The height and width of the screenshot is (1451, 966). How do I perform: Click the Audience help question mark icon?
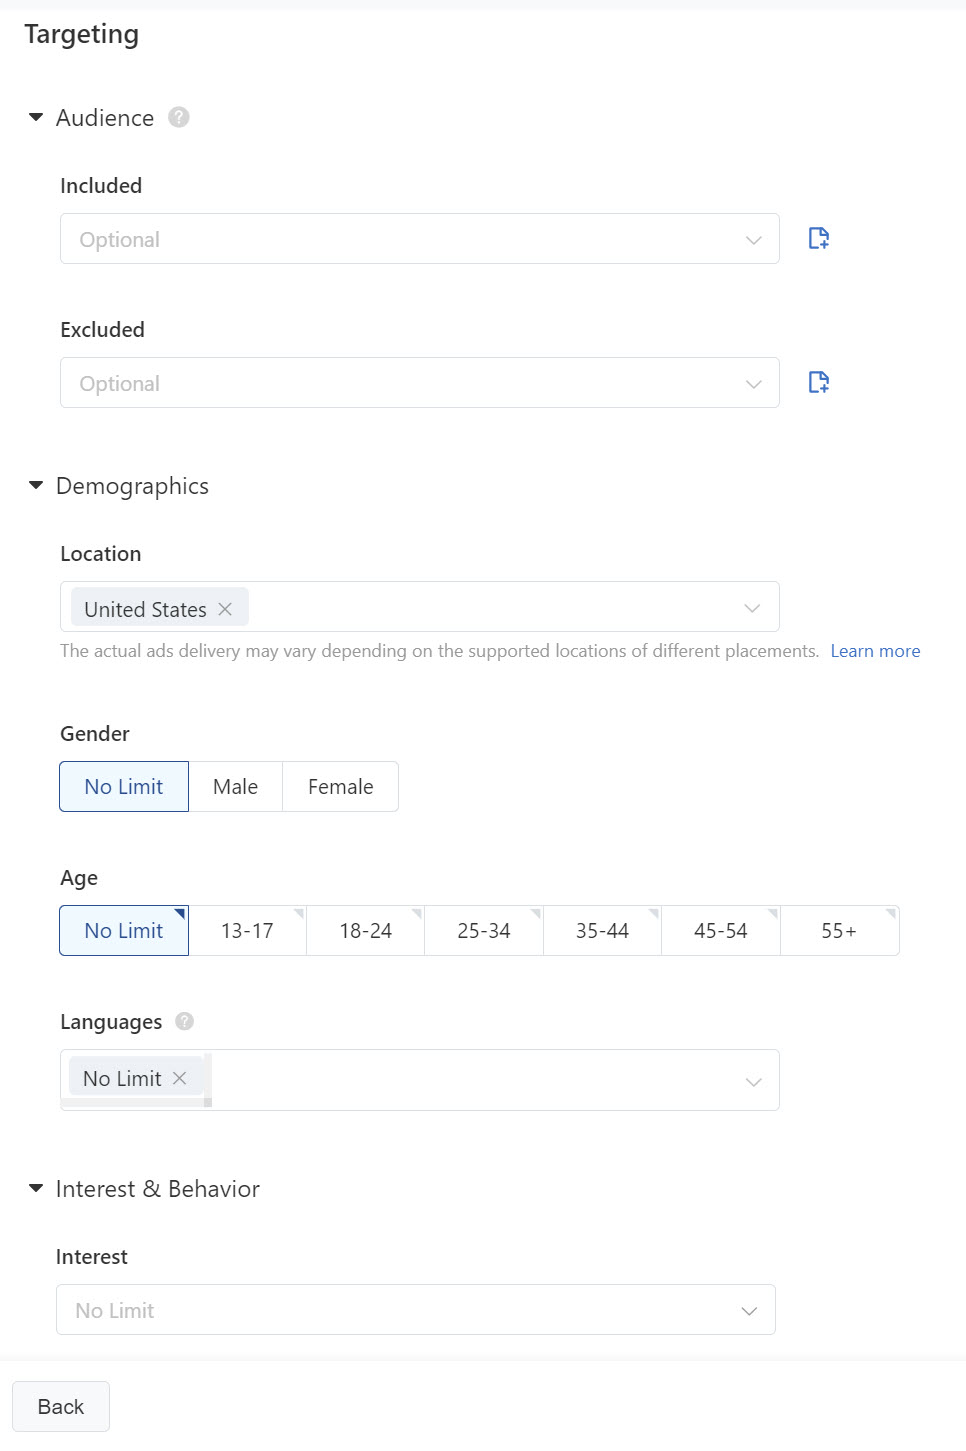pyautogui.click(x=179, y=118)
